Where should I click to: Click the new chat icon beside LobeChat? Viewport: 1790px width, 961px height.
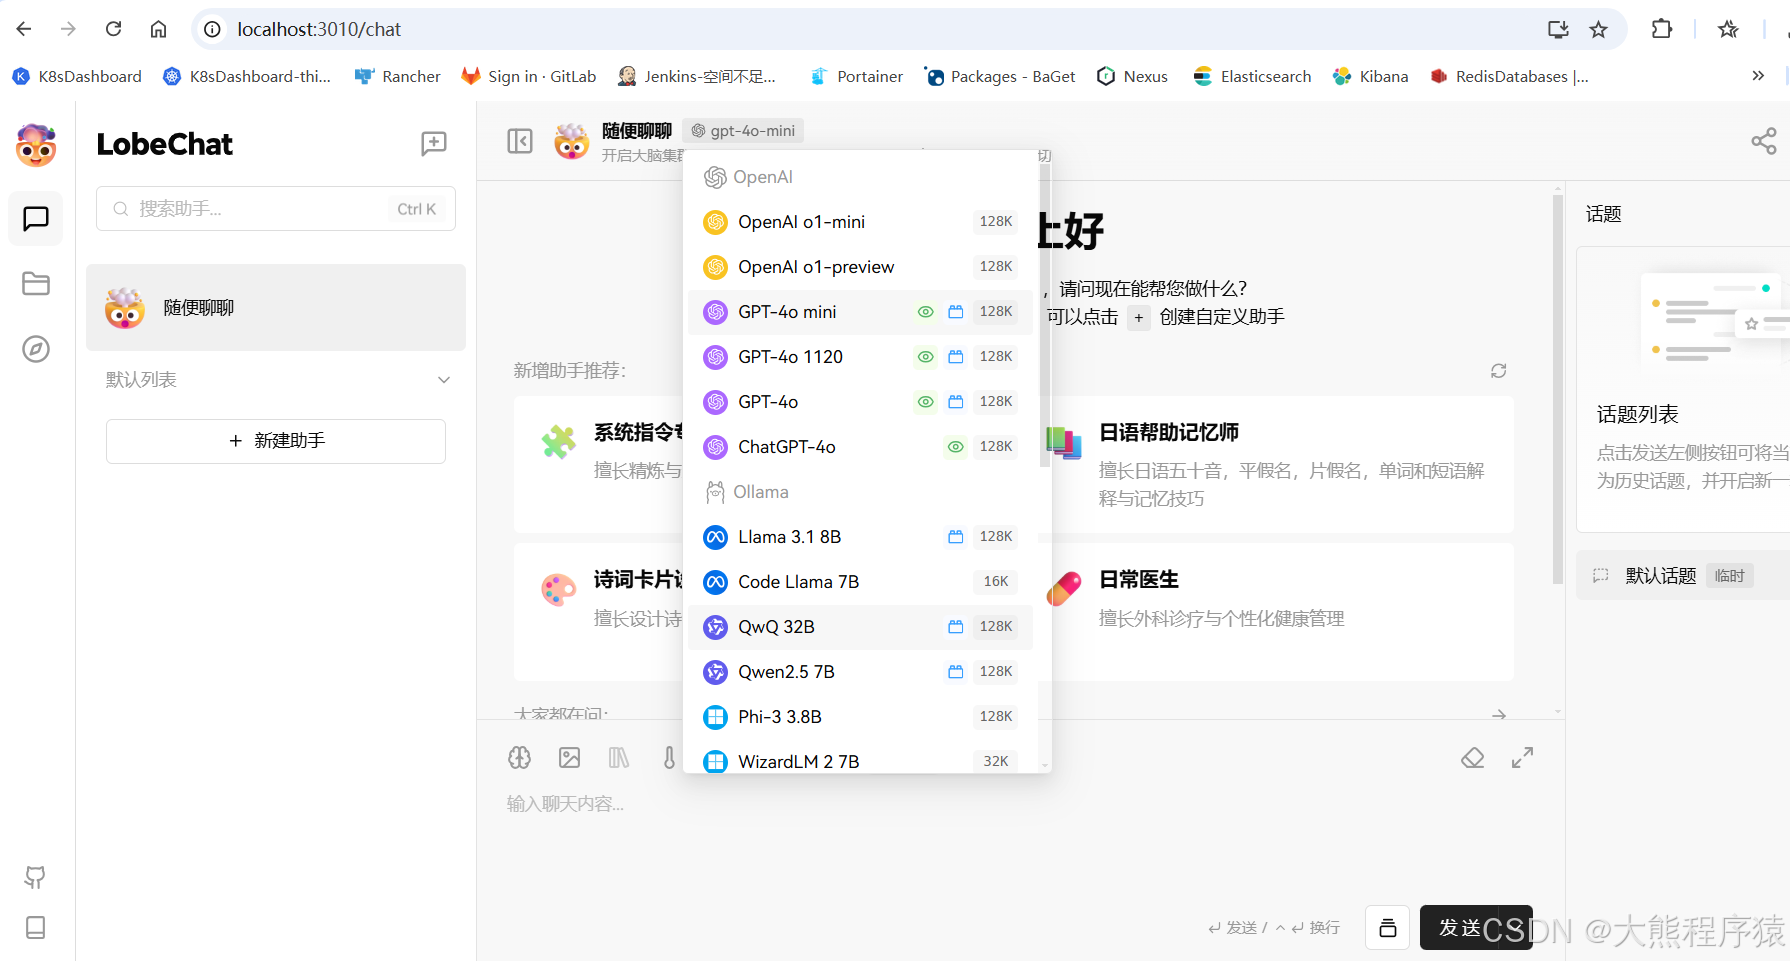pyautogui.click(x=434, y=144)
